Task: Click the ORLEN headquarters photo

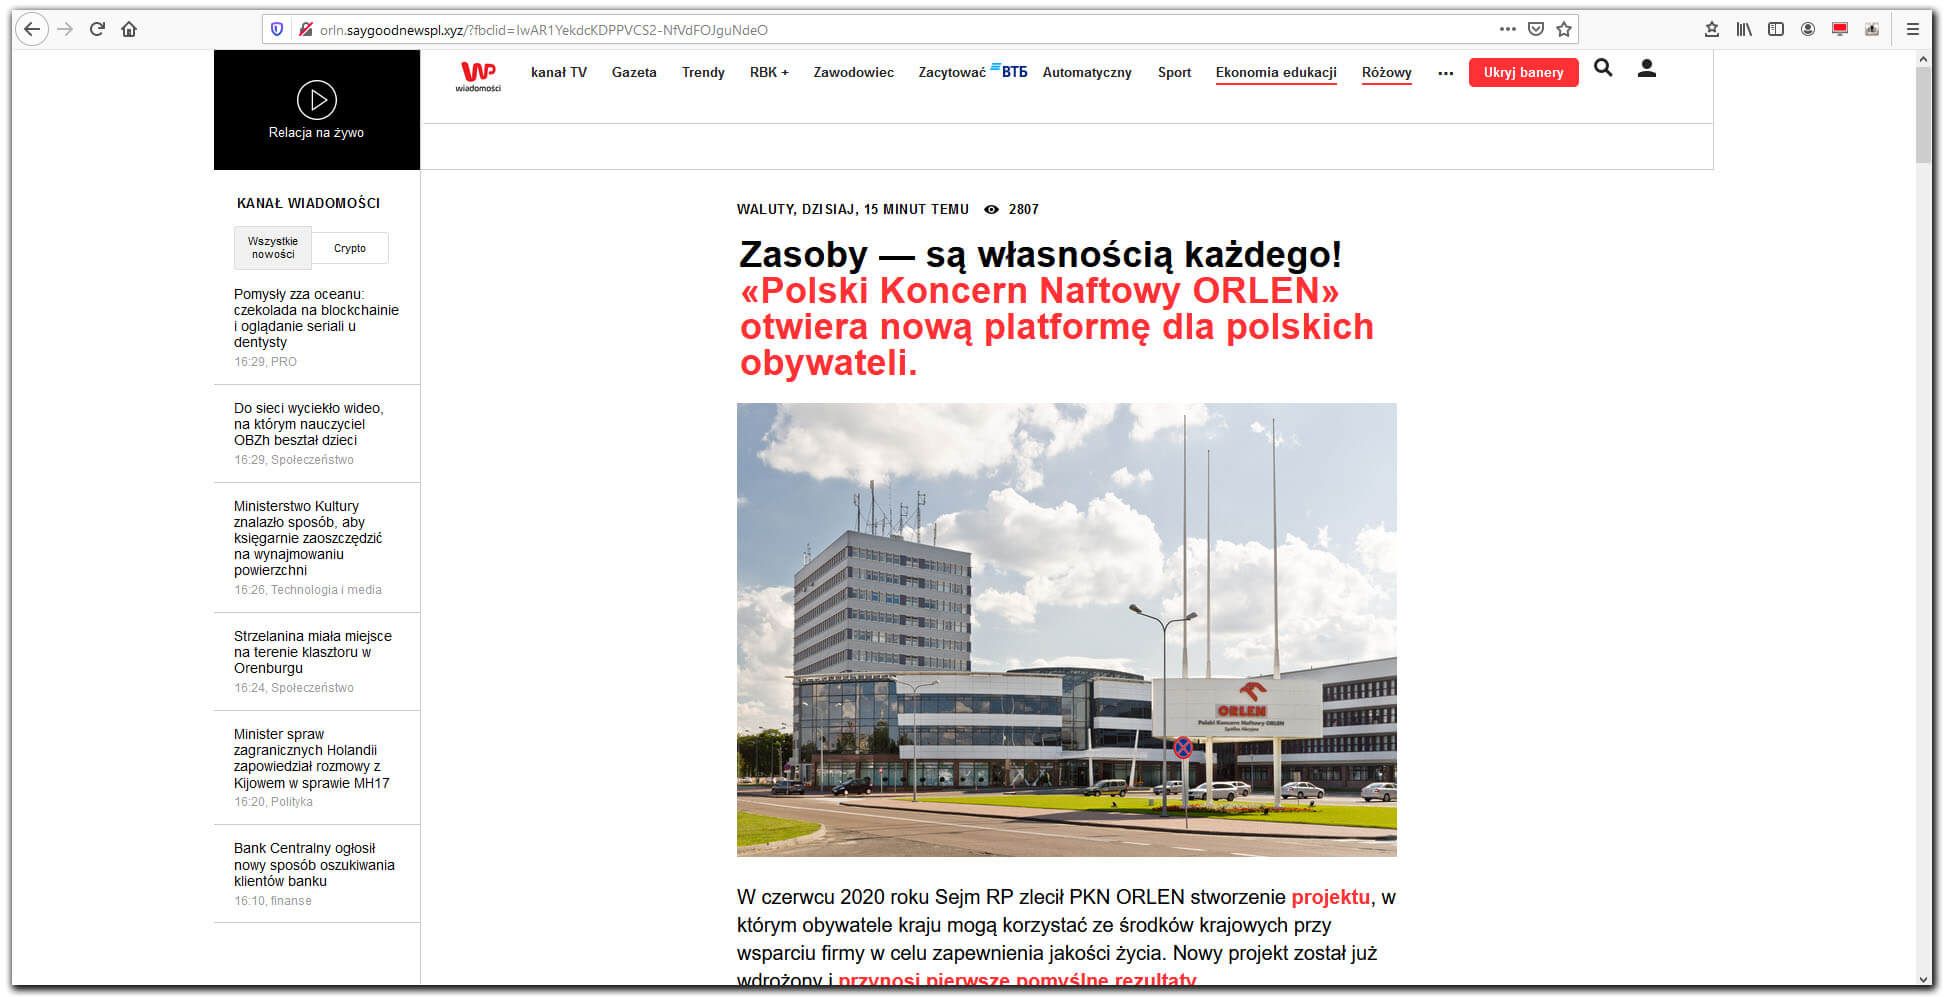Action: 1066,630
